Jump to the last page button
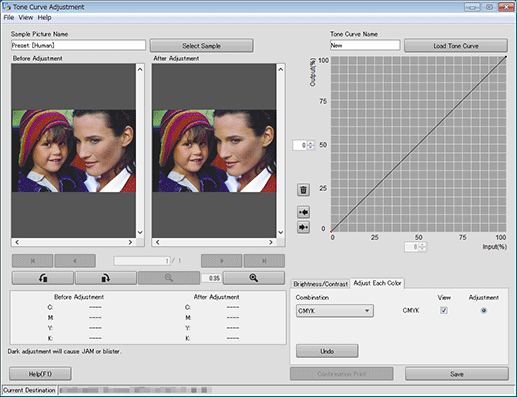Image resolution: width=517 pixels, height=397 pixels. (264, 261)
